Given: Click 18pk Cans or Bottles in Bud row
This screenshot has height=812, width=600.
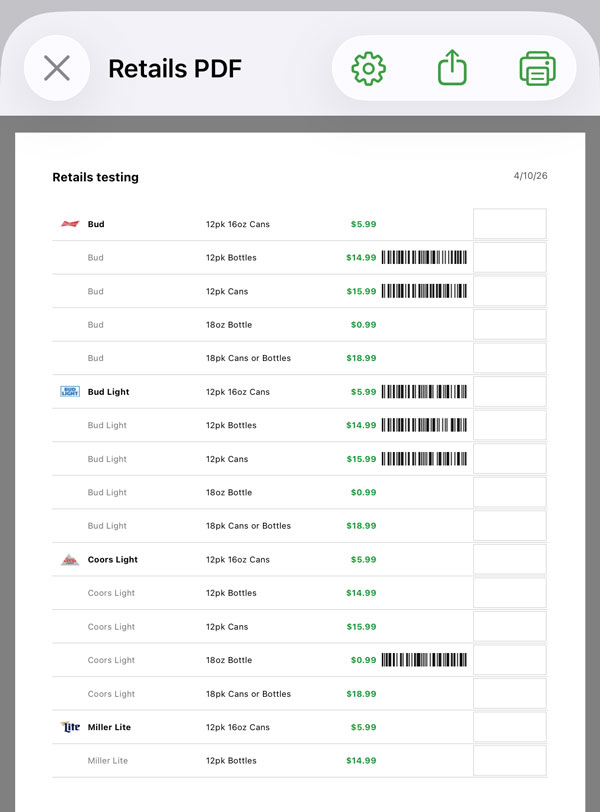Looking at the screenshot, I should click(x=248, y=358).
